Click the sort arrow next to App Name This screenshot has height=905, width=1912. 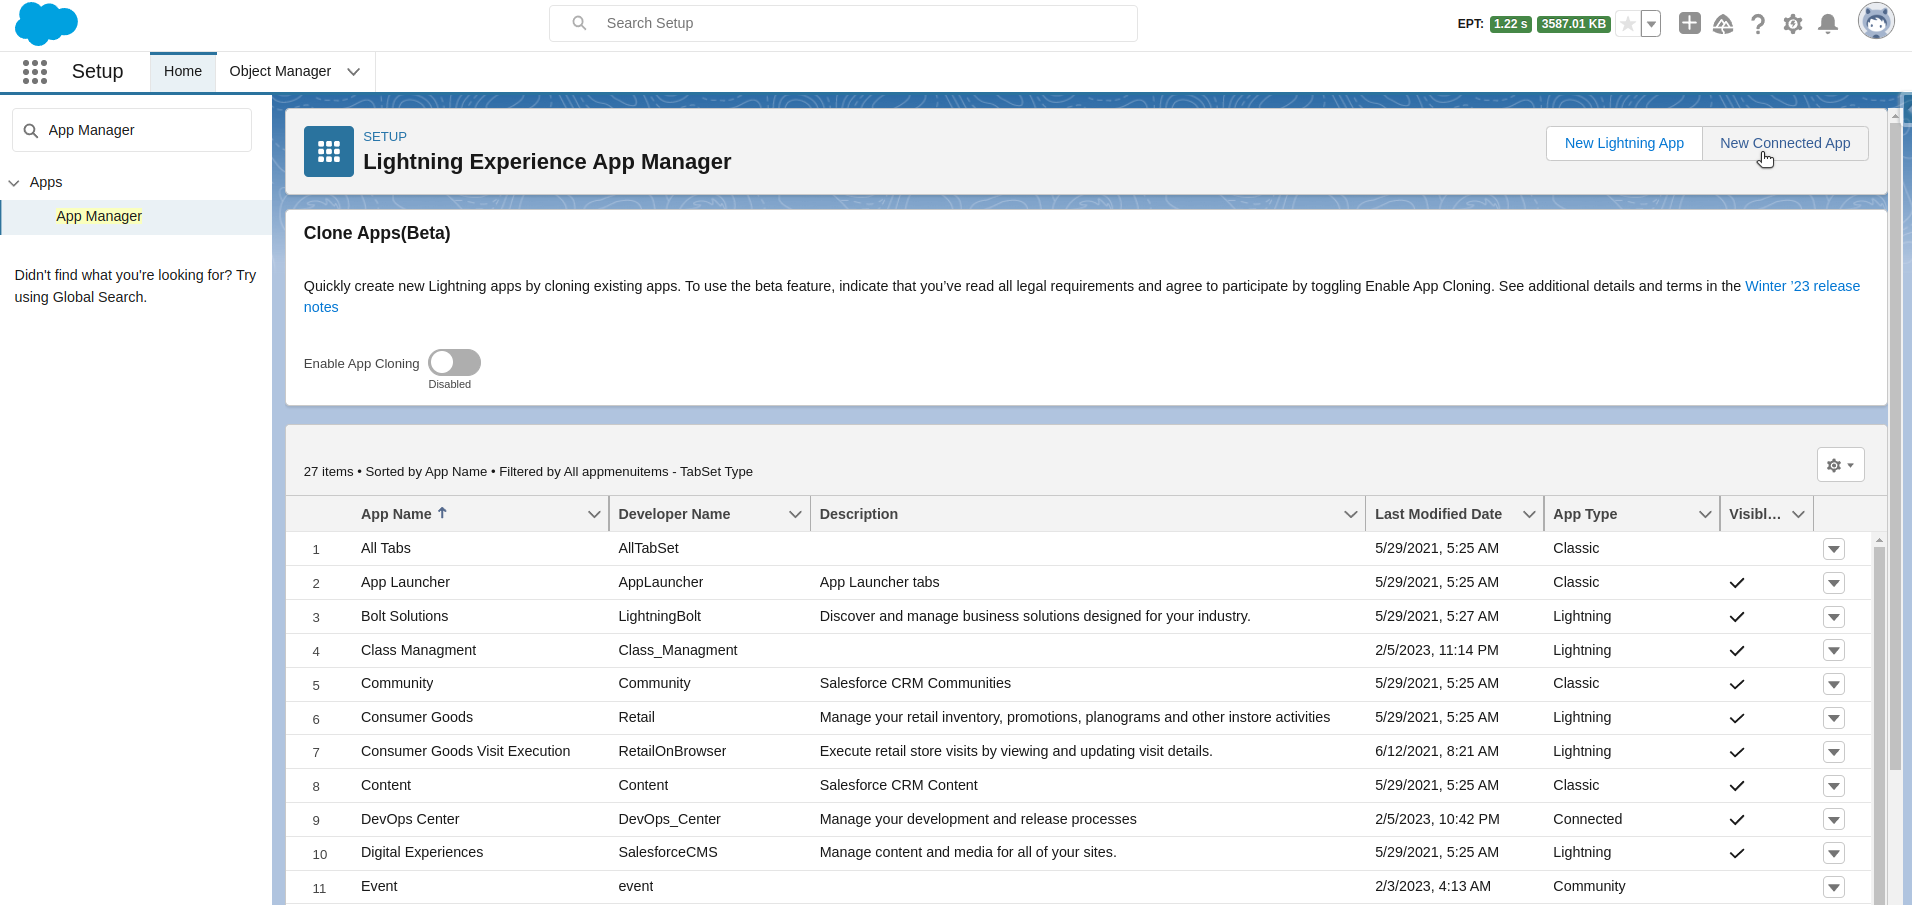(442, 513)
